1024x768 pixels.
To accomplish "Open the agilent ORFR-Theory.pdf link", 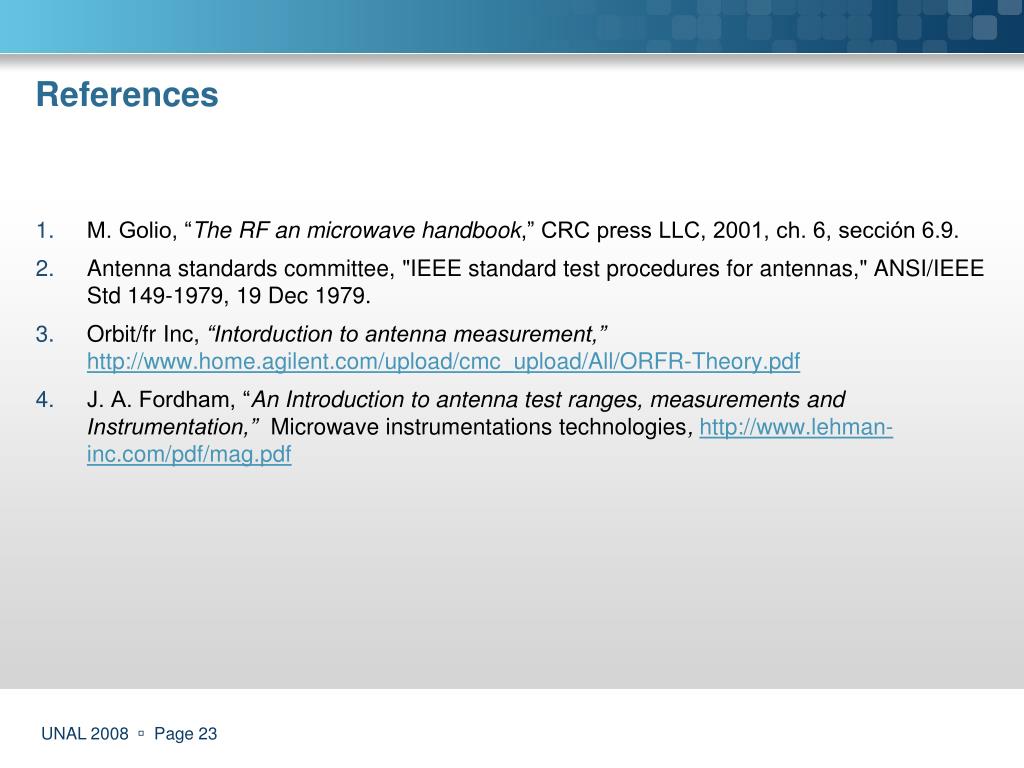I will 443,361.
